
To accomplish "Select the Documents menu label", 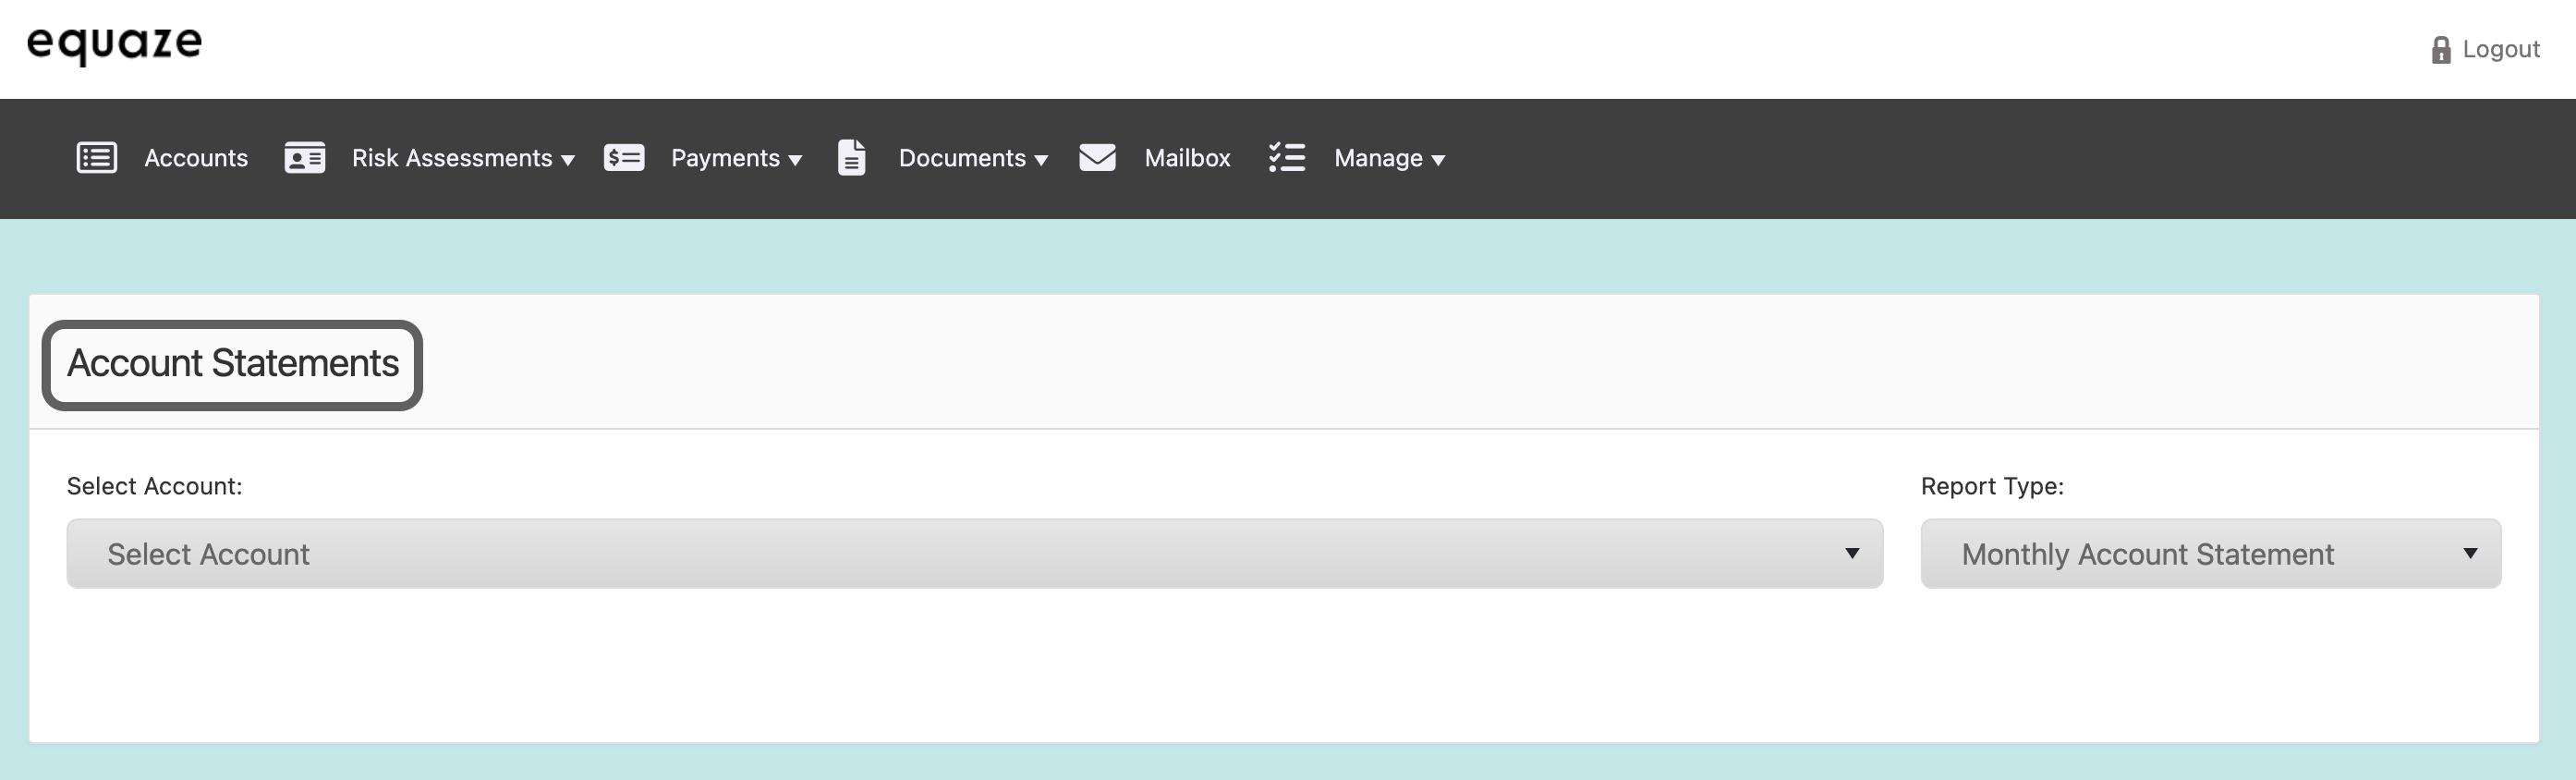I will 962,158.
